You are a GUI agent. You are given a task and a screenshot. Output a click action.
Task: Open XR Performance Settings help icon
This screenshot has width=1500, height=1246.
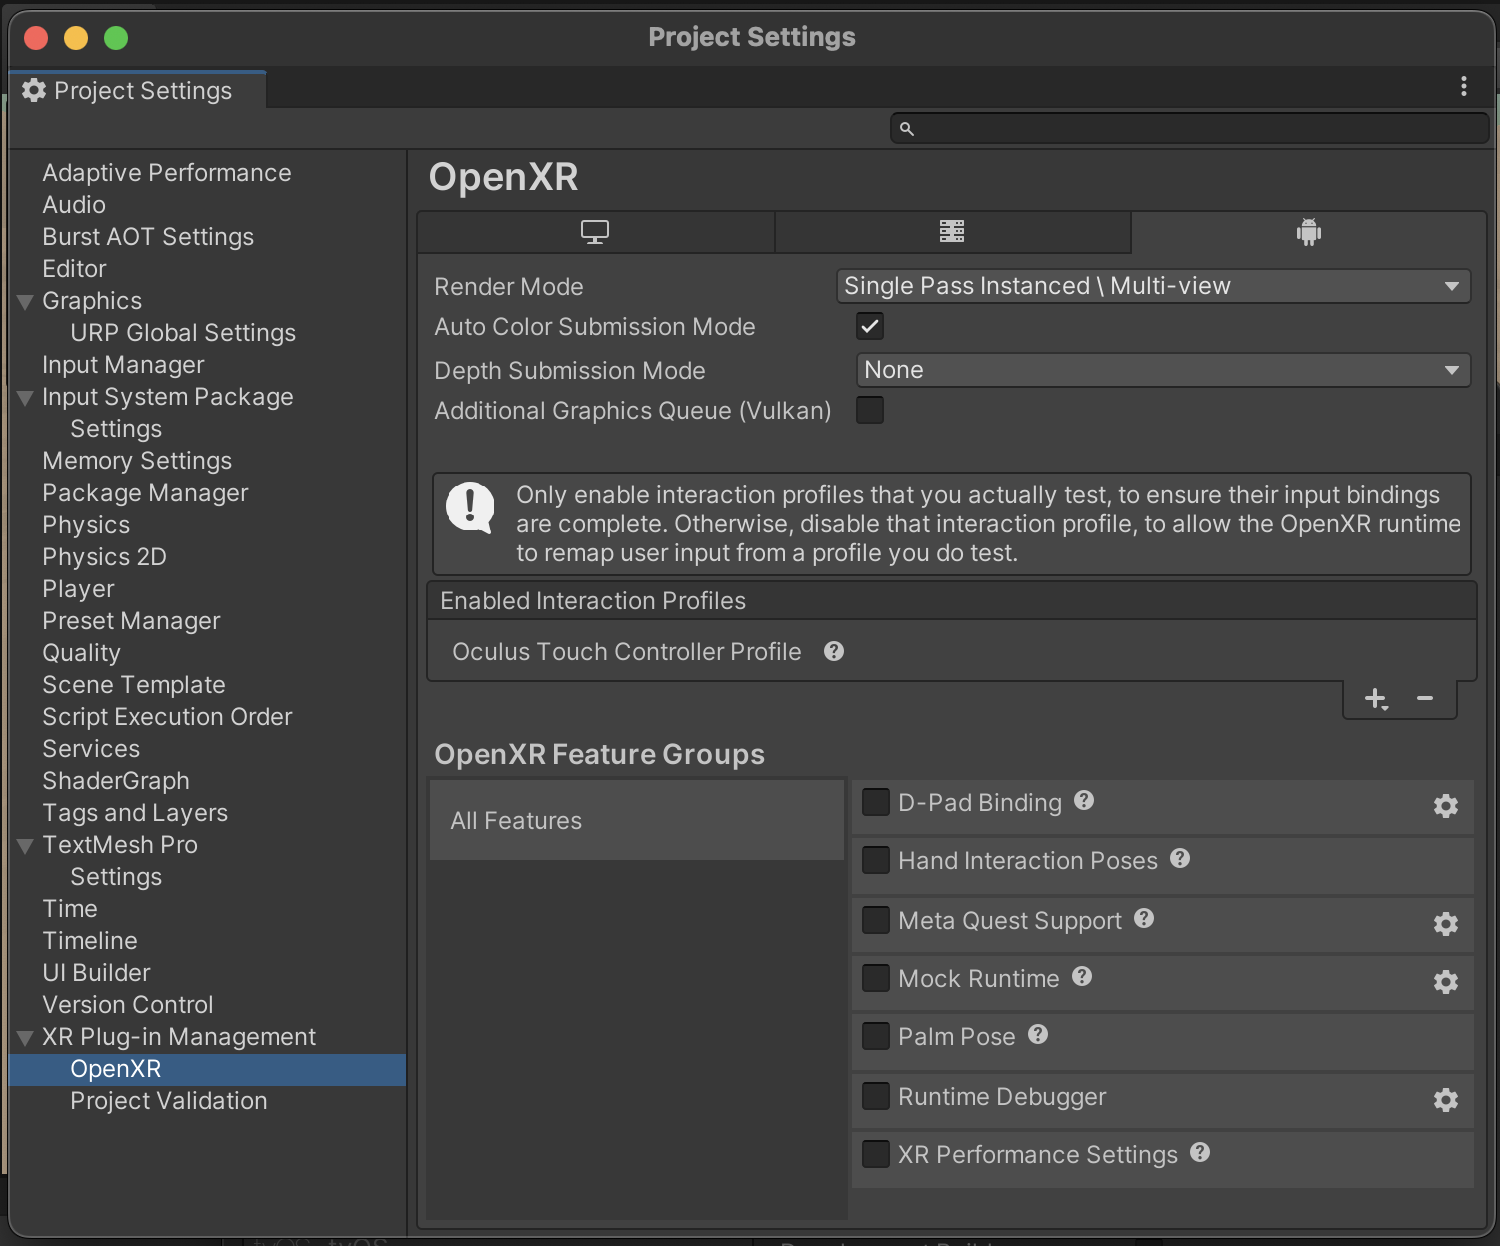(x=1200, y=1152)
